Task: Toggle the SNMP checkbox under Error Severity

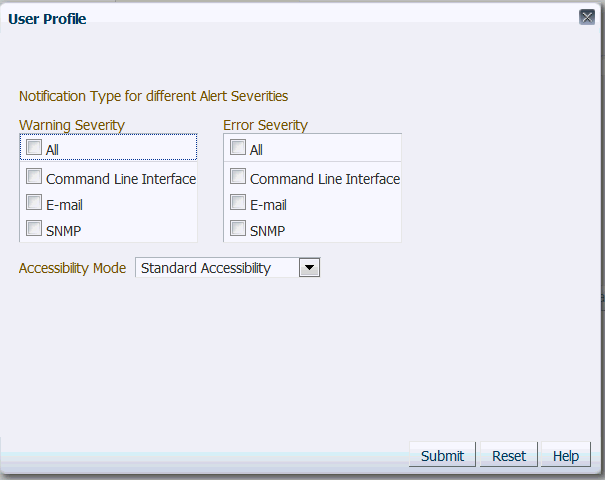Action: pos(238,228)
